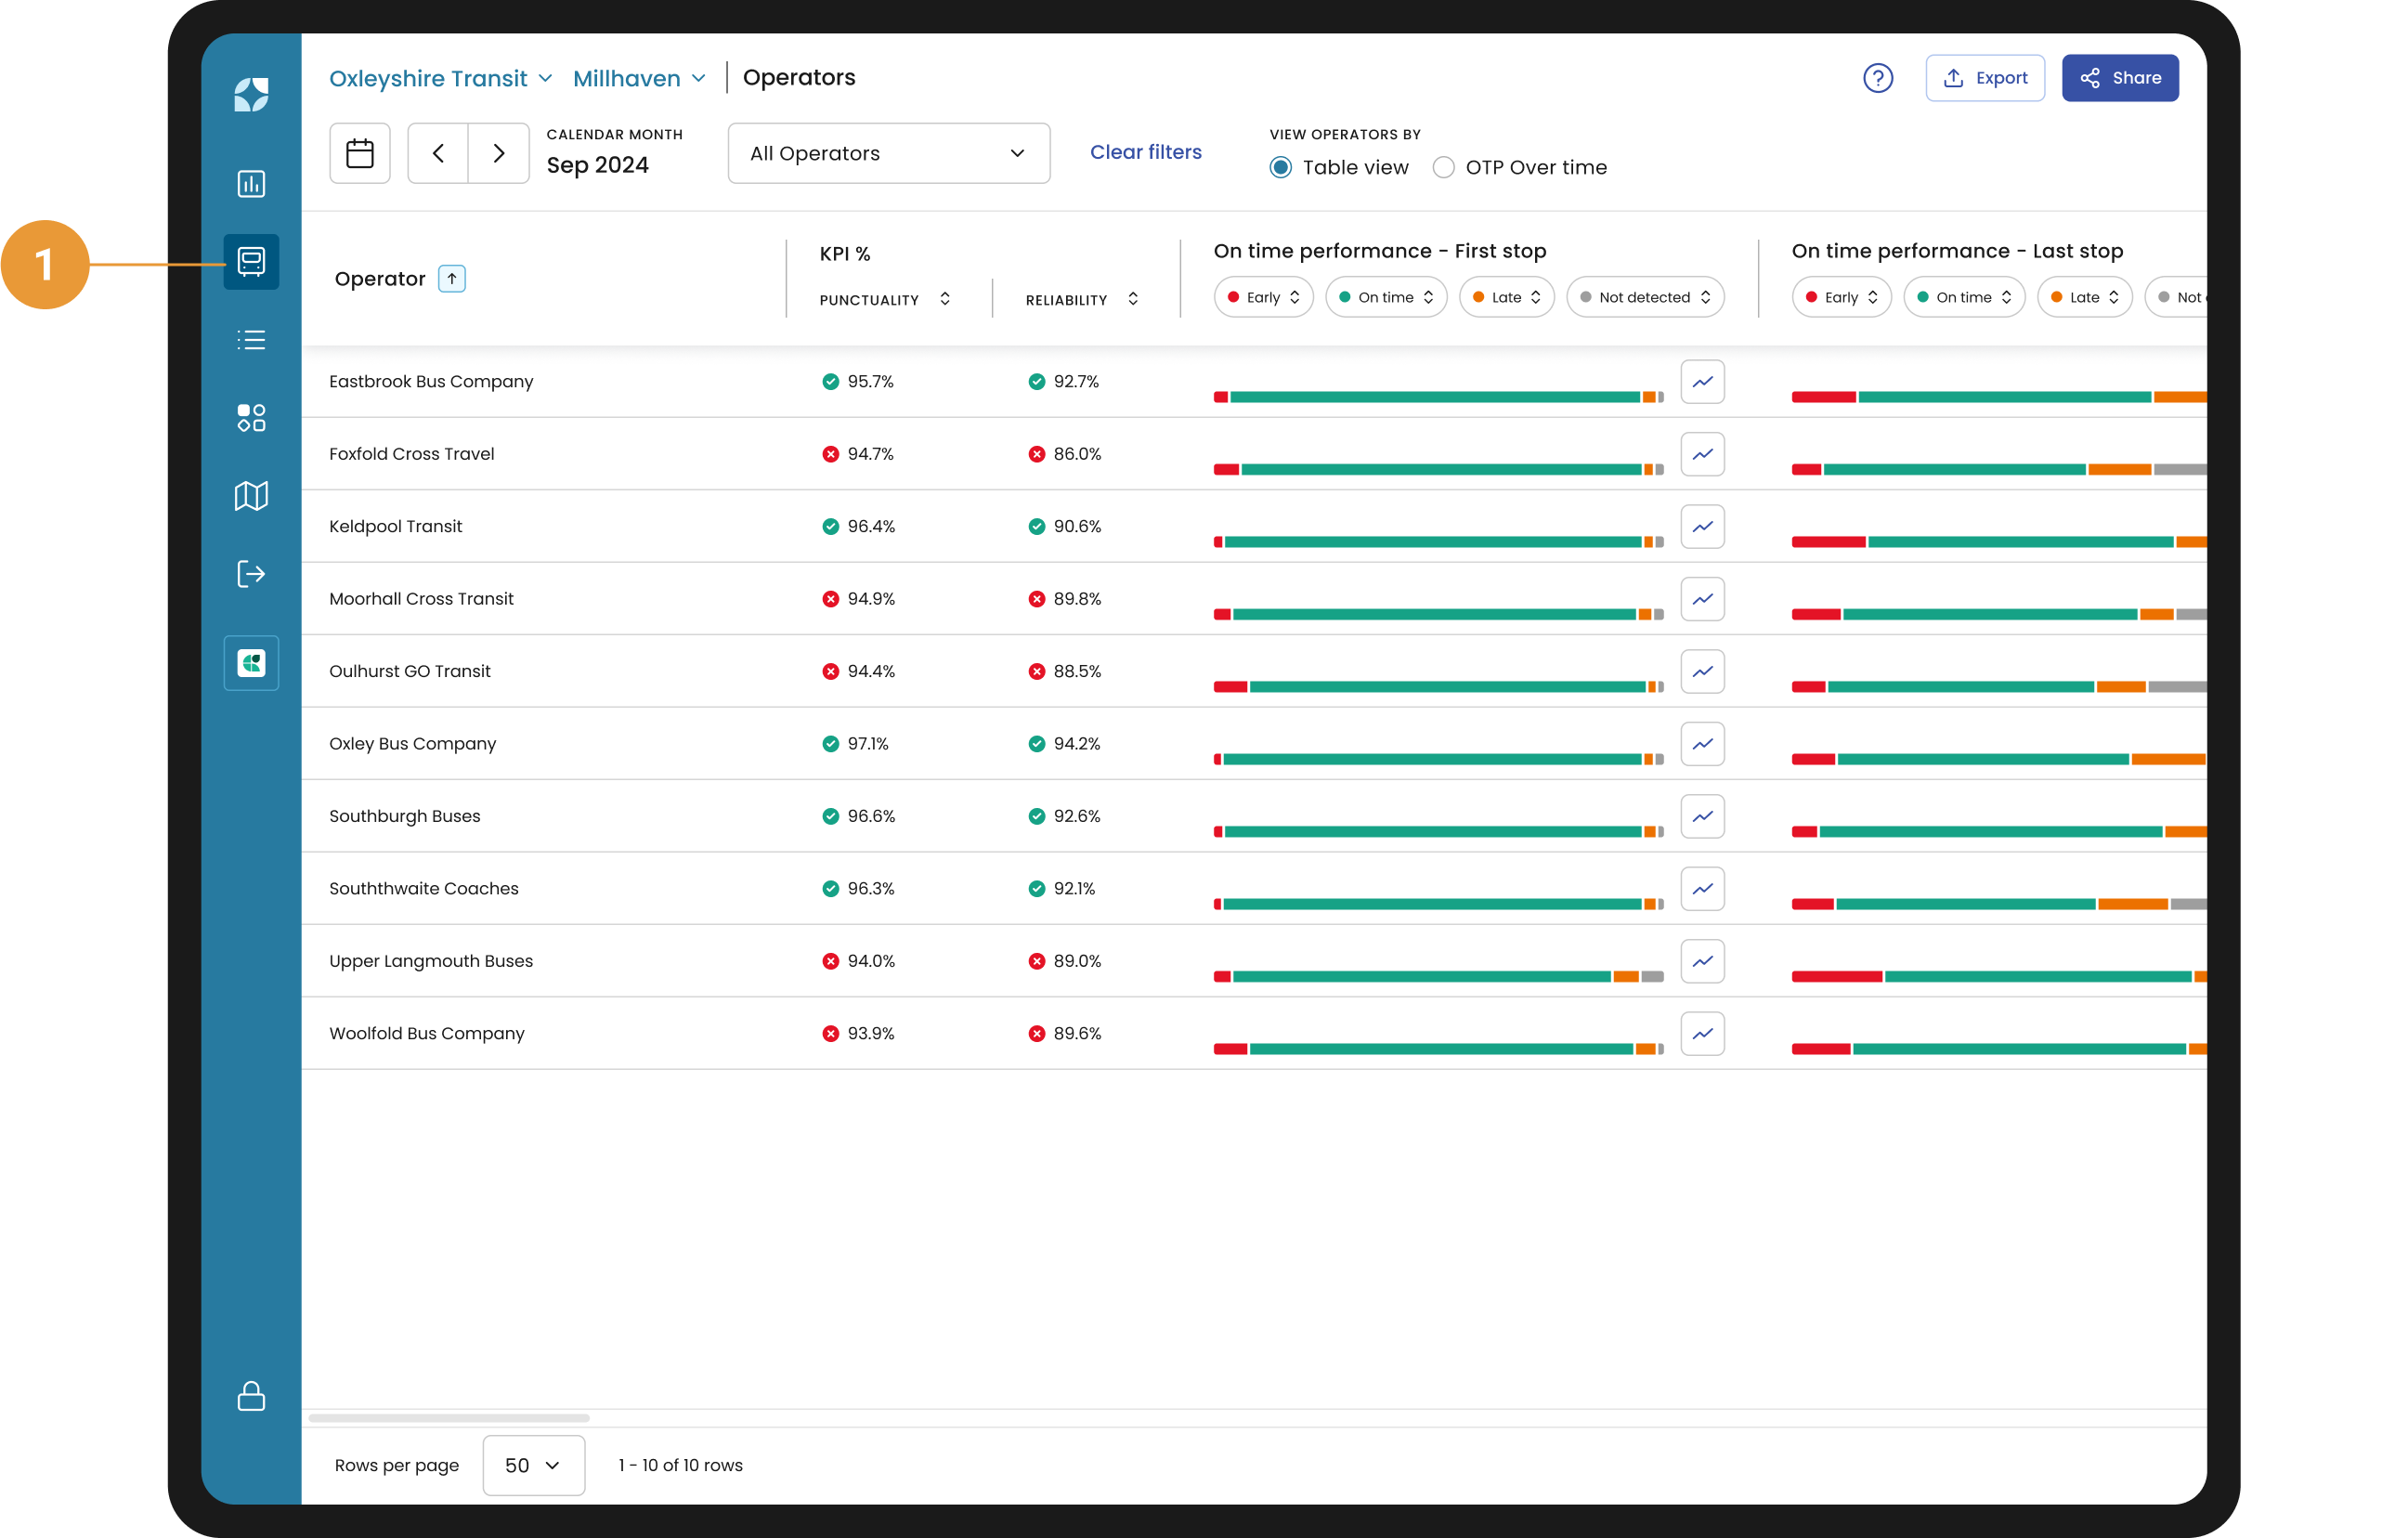Click the Share button
2408x1538 pixels.
tap(2119, 78)
